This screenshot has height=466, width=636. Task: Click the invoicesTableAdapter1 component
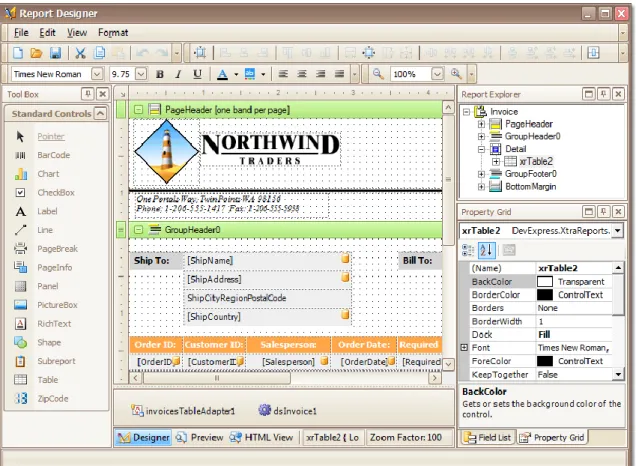[x=183, y=411]
